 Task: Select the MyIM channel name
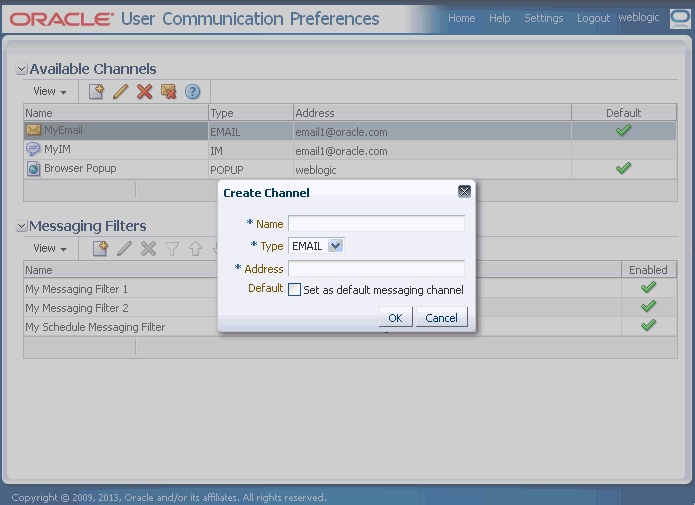[57, 149]
